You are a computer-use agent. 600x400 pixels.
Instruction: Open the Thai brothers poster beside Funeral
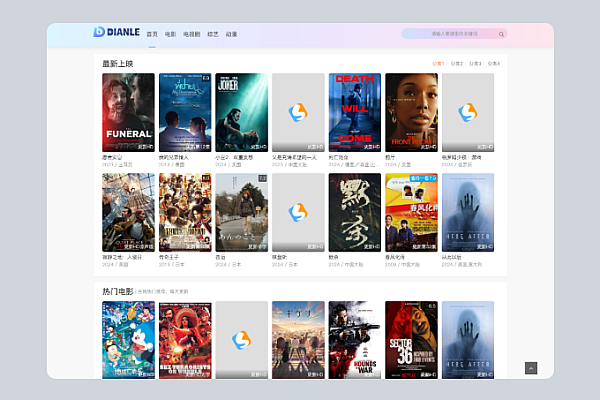[185, 113]
